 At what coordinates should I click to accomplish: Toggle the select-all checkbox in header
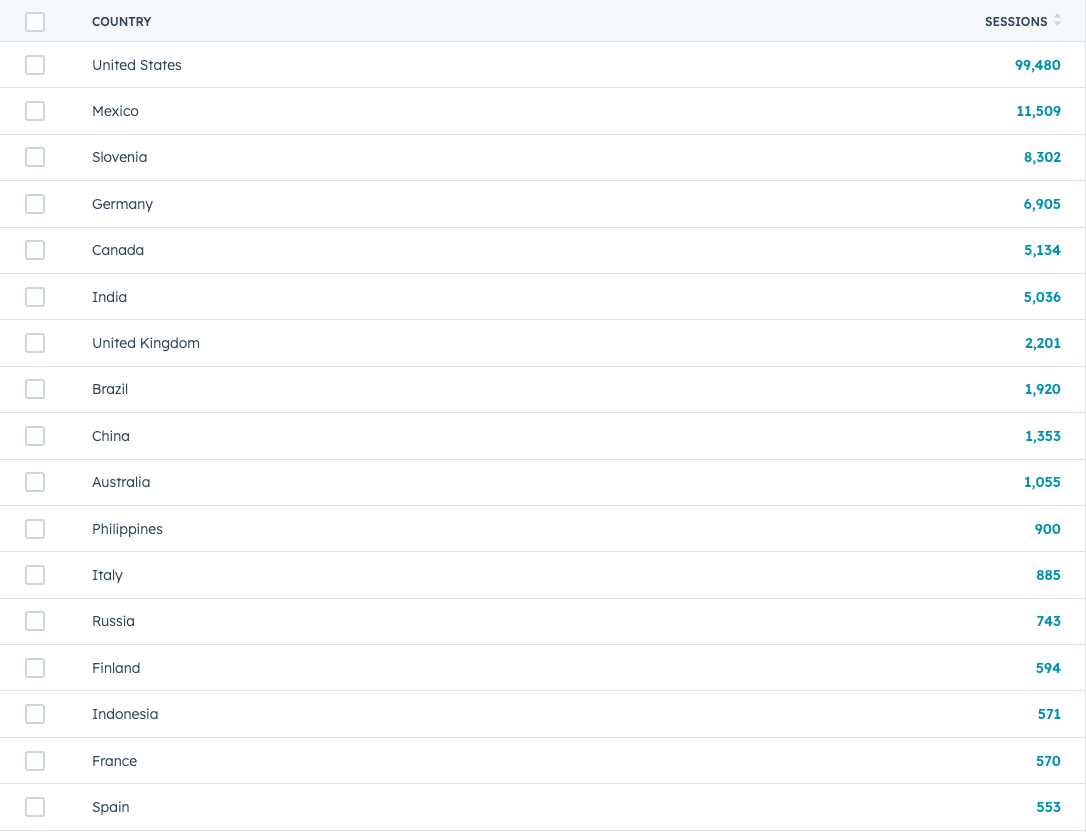tap(35, 21)
